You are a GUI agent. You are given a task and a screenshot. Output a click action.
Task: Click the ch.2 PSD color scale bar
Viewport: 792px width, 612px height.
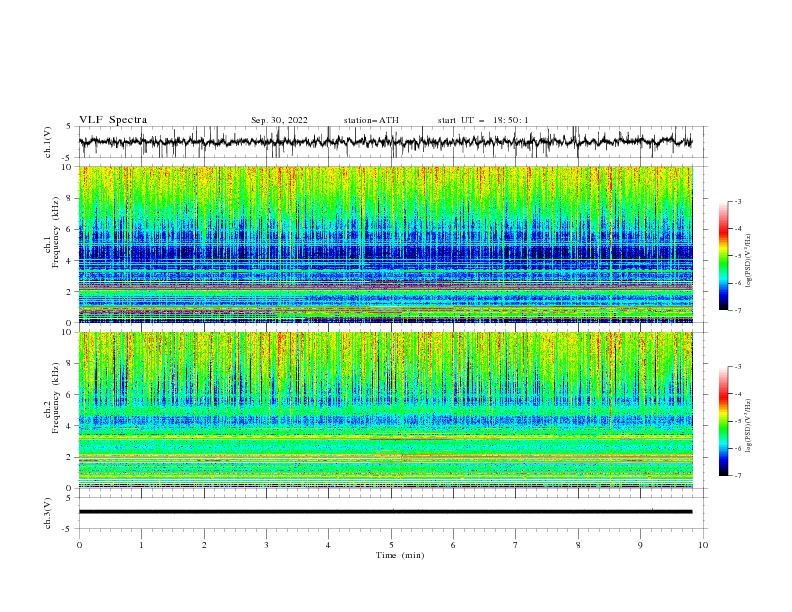pos(723,421)
